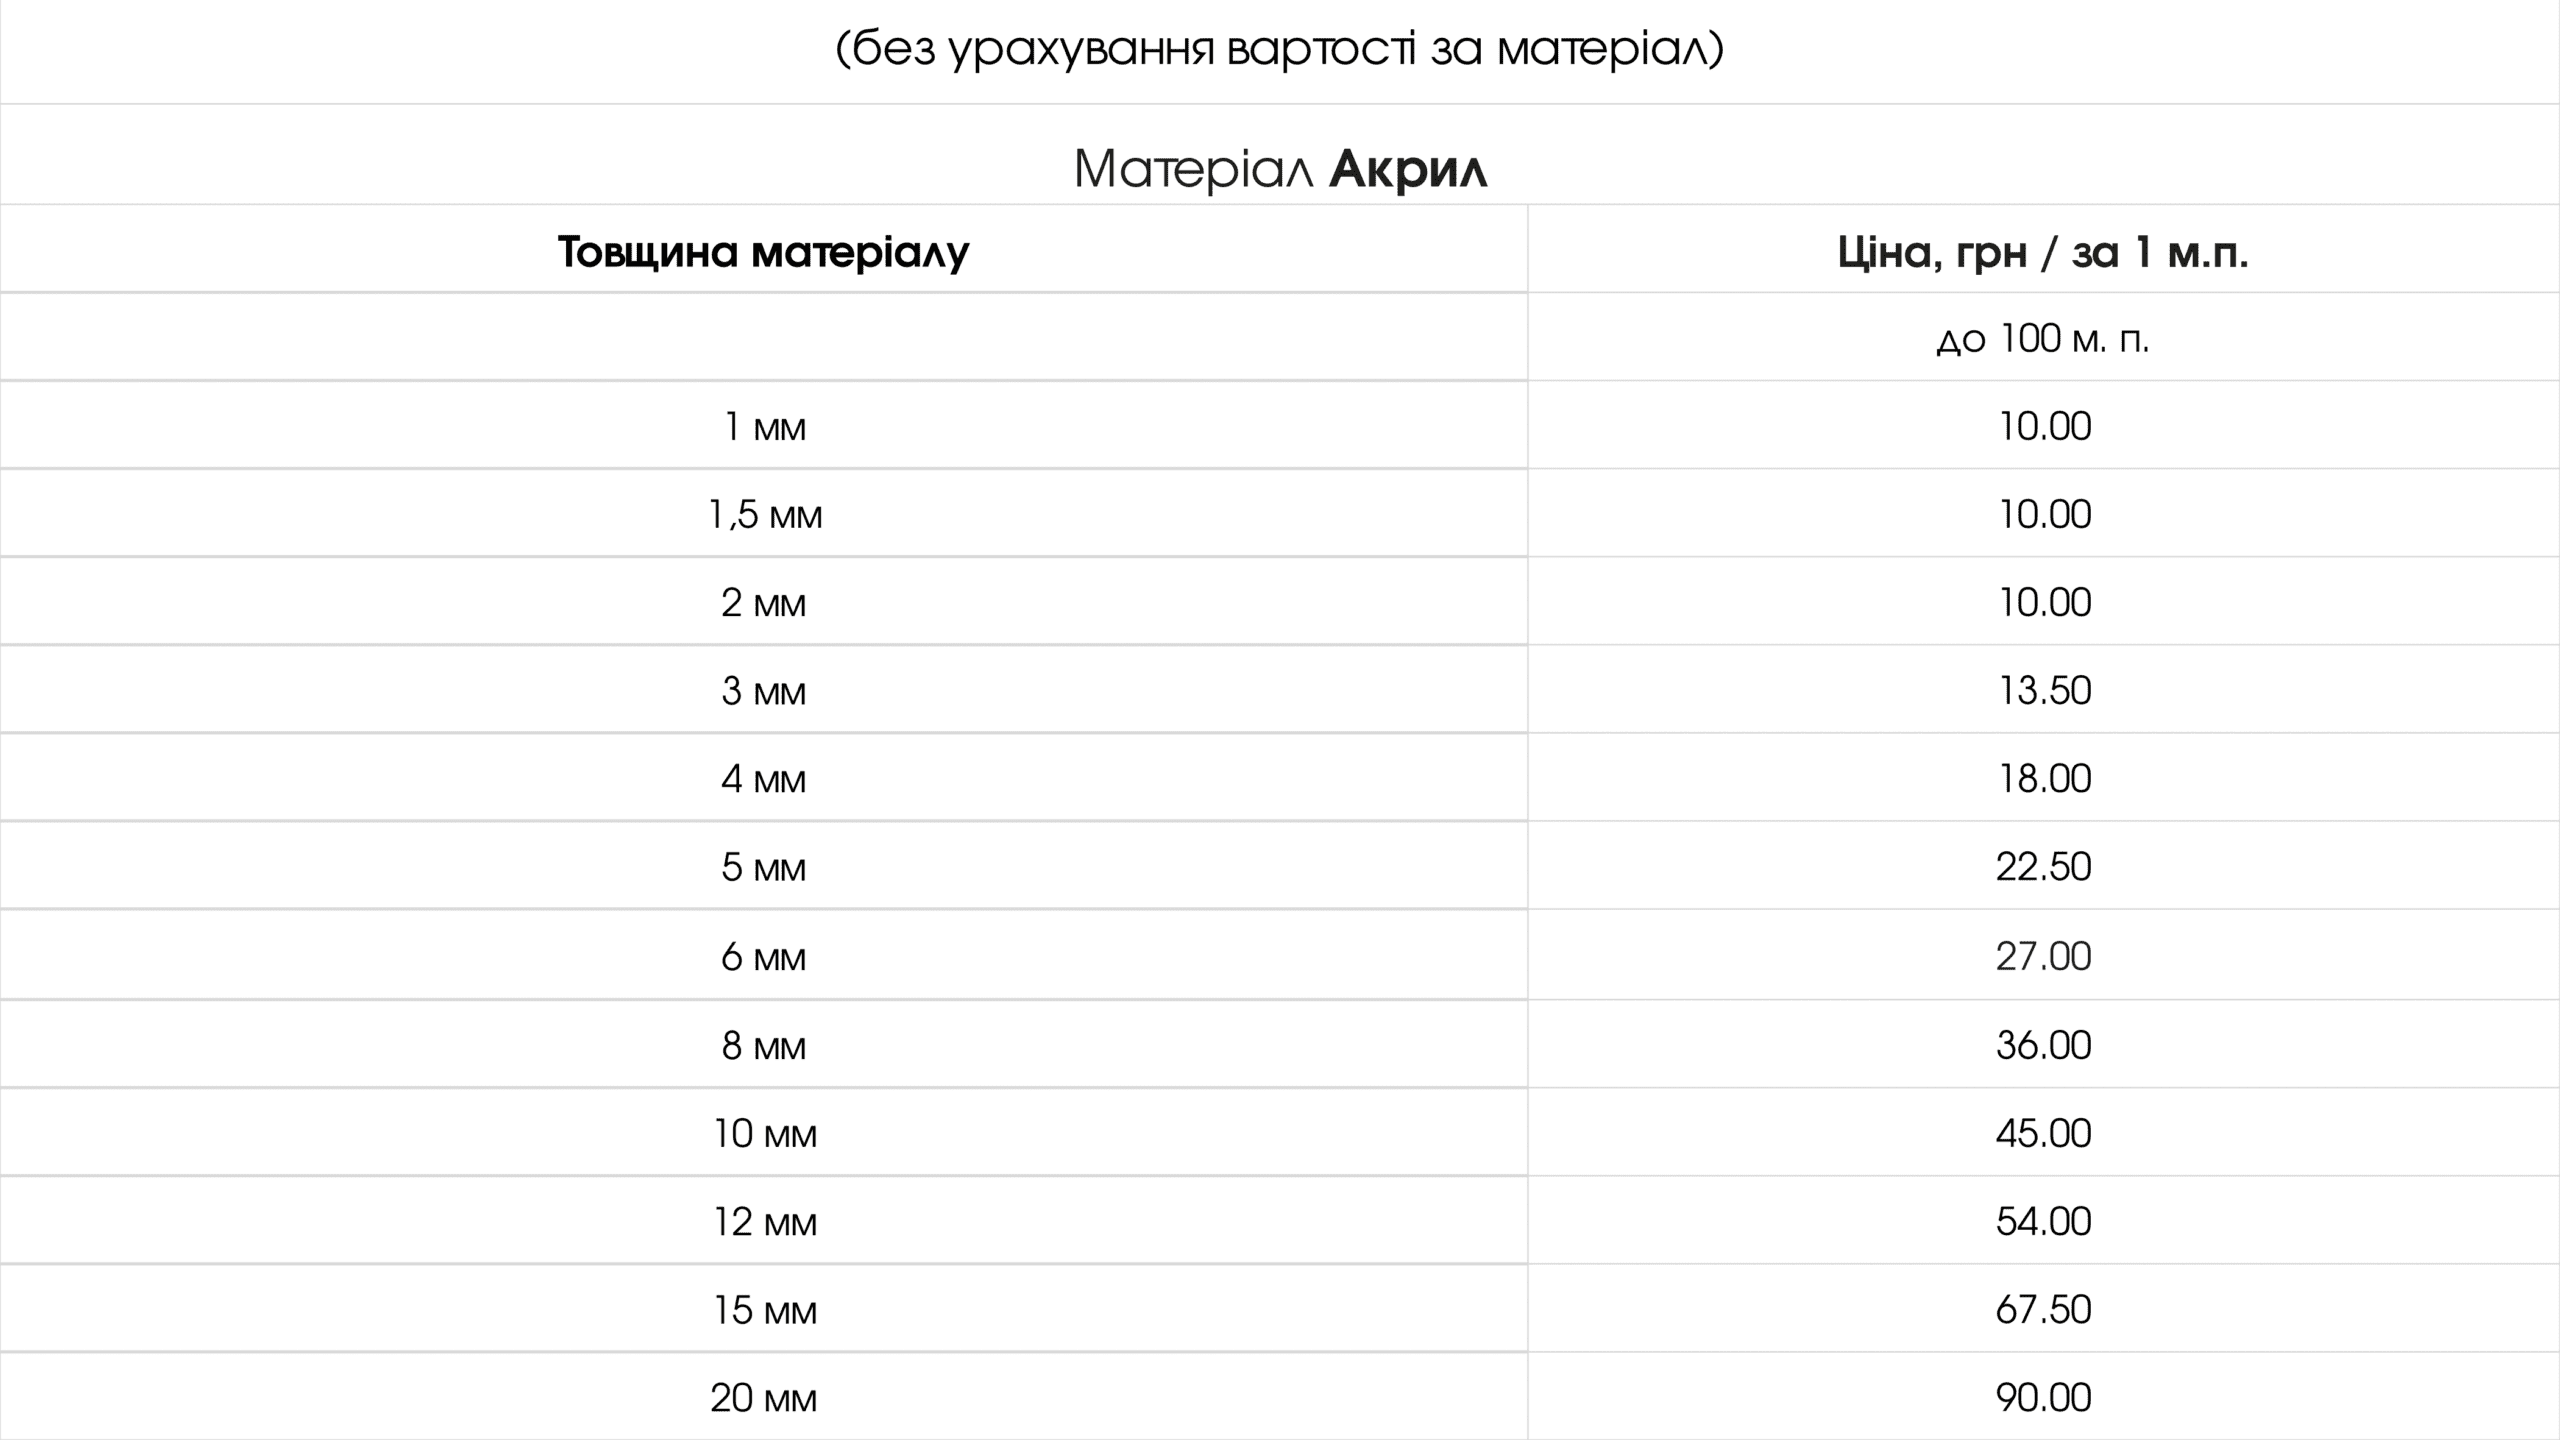Image resolution: width=2560 pixels, height=1440 pixels.
Task: Click the note 'без урахування вартості за матеріал'
Action: coord(1280,49)
